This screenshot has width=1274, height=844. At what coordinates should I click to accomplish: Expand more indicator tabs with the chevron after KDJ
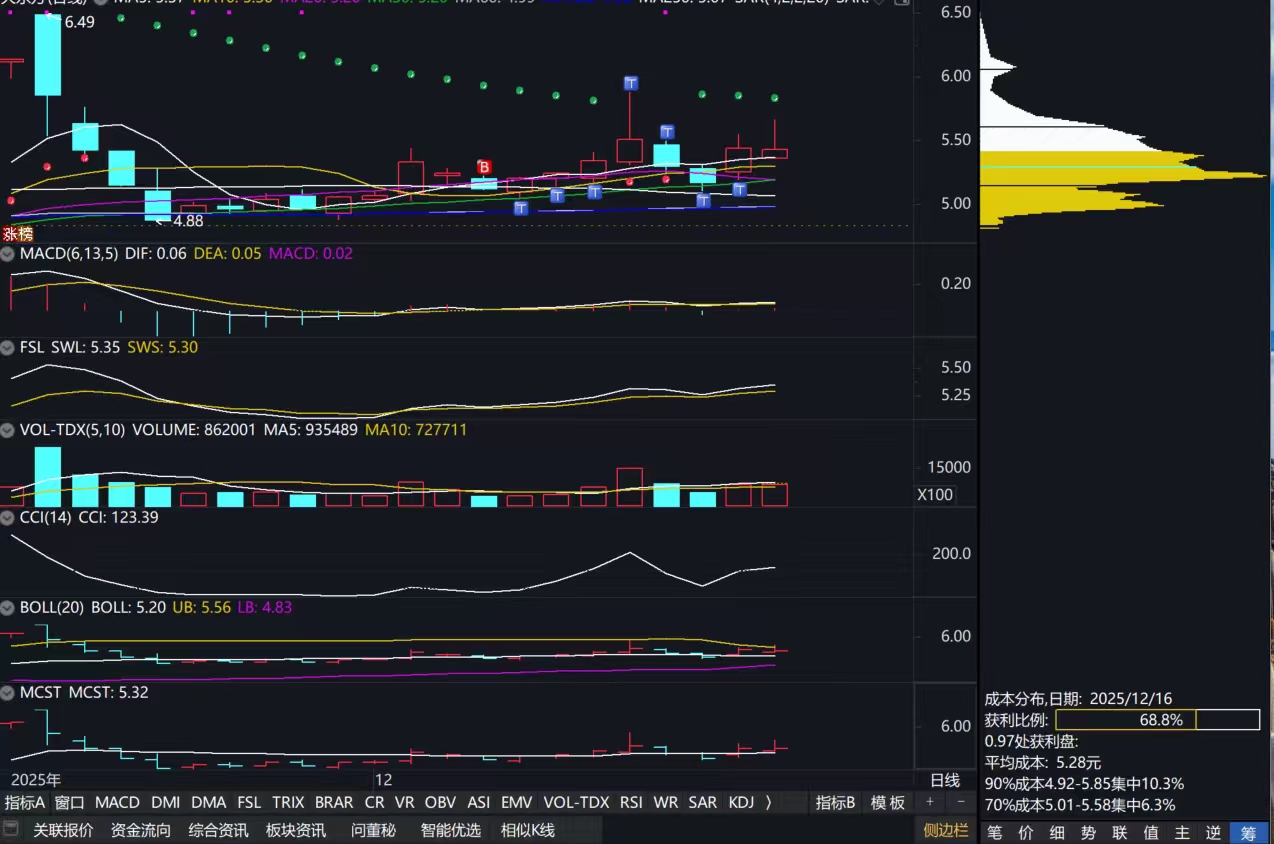coord(768,802)
